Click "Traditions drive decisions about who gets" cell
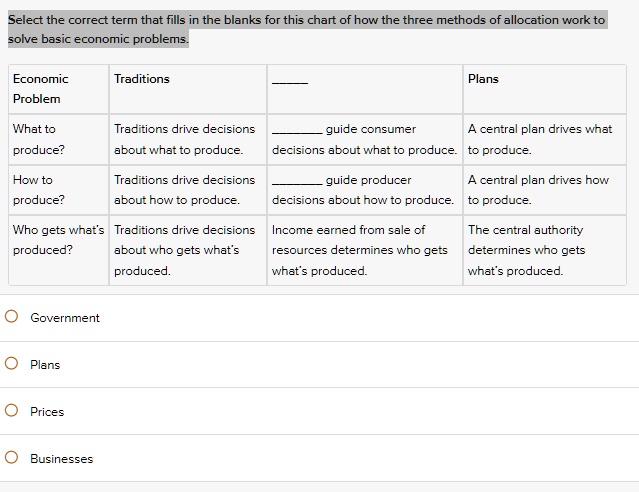The width and height of the screenshot is (639, 492). click(187, 250)
